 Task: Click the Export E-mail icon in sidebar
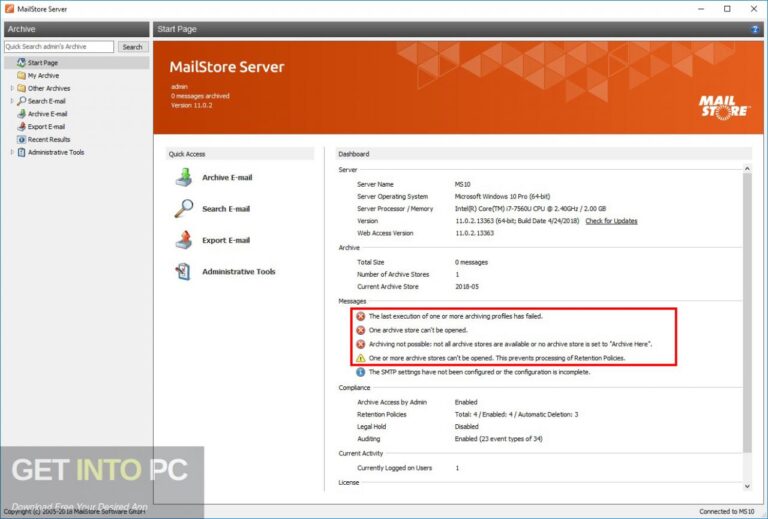point(21,126)
